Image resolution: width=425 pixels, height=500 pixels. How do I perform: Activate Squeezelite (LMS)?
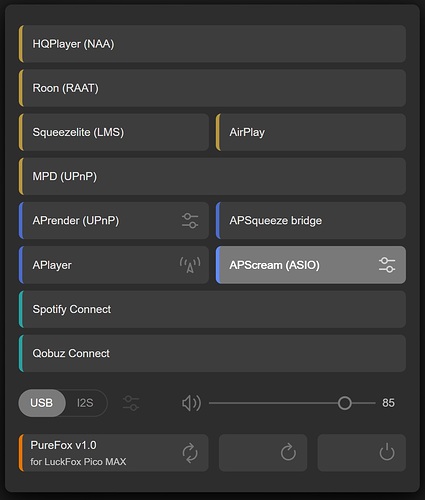coord(114,132)
